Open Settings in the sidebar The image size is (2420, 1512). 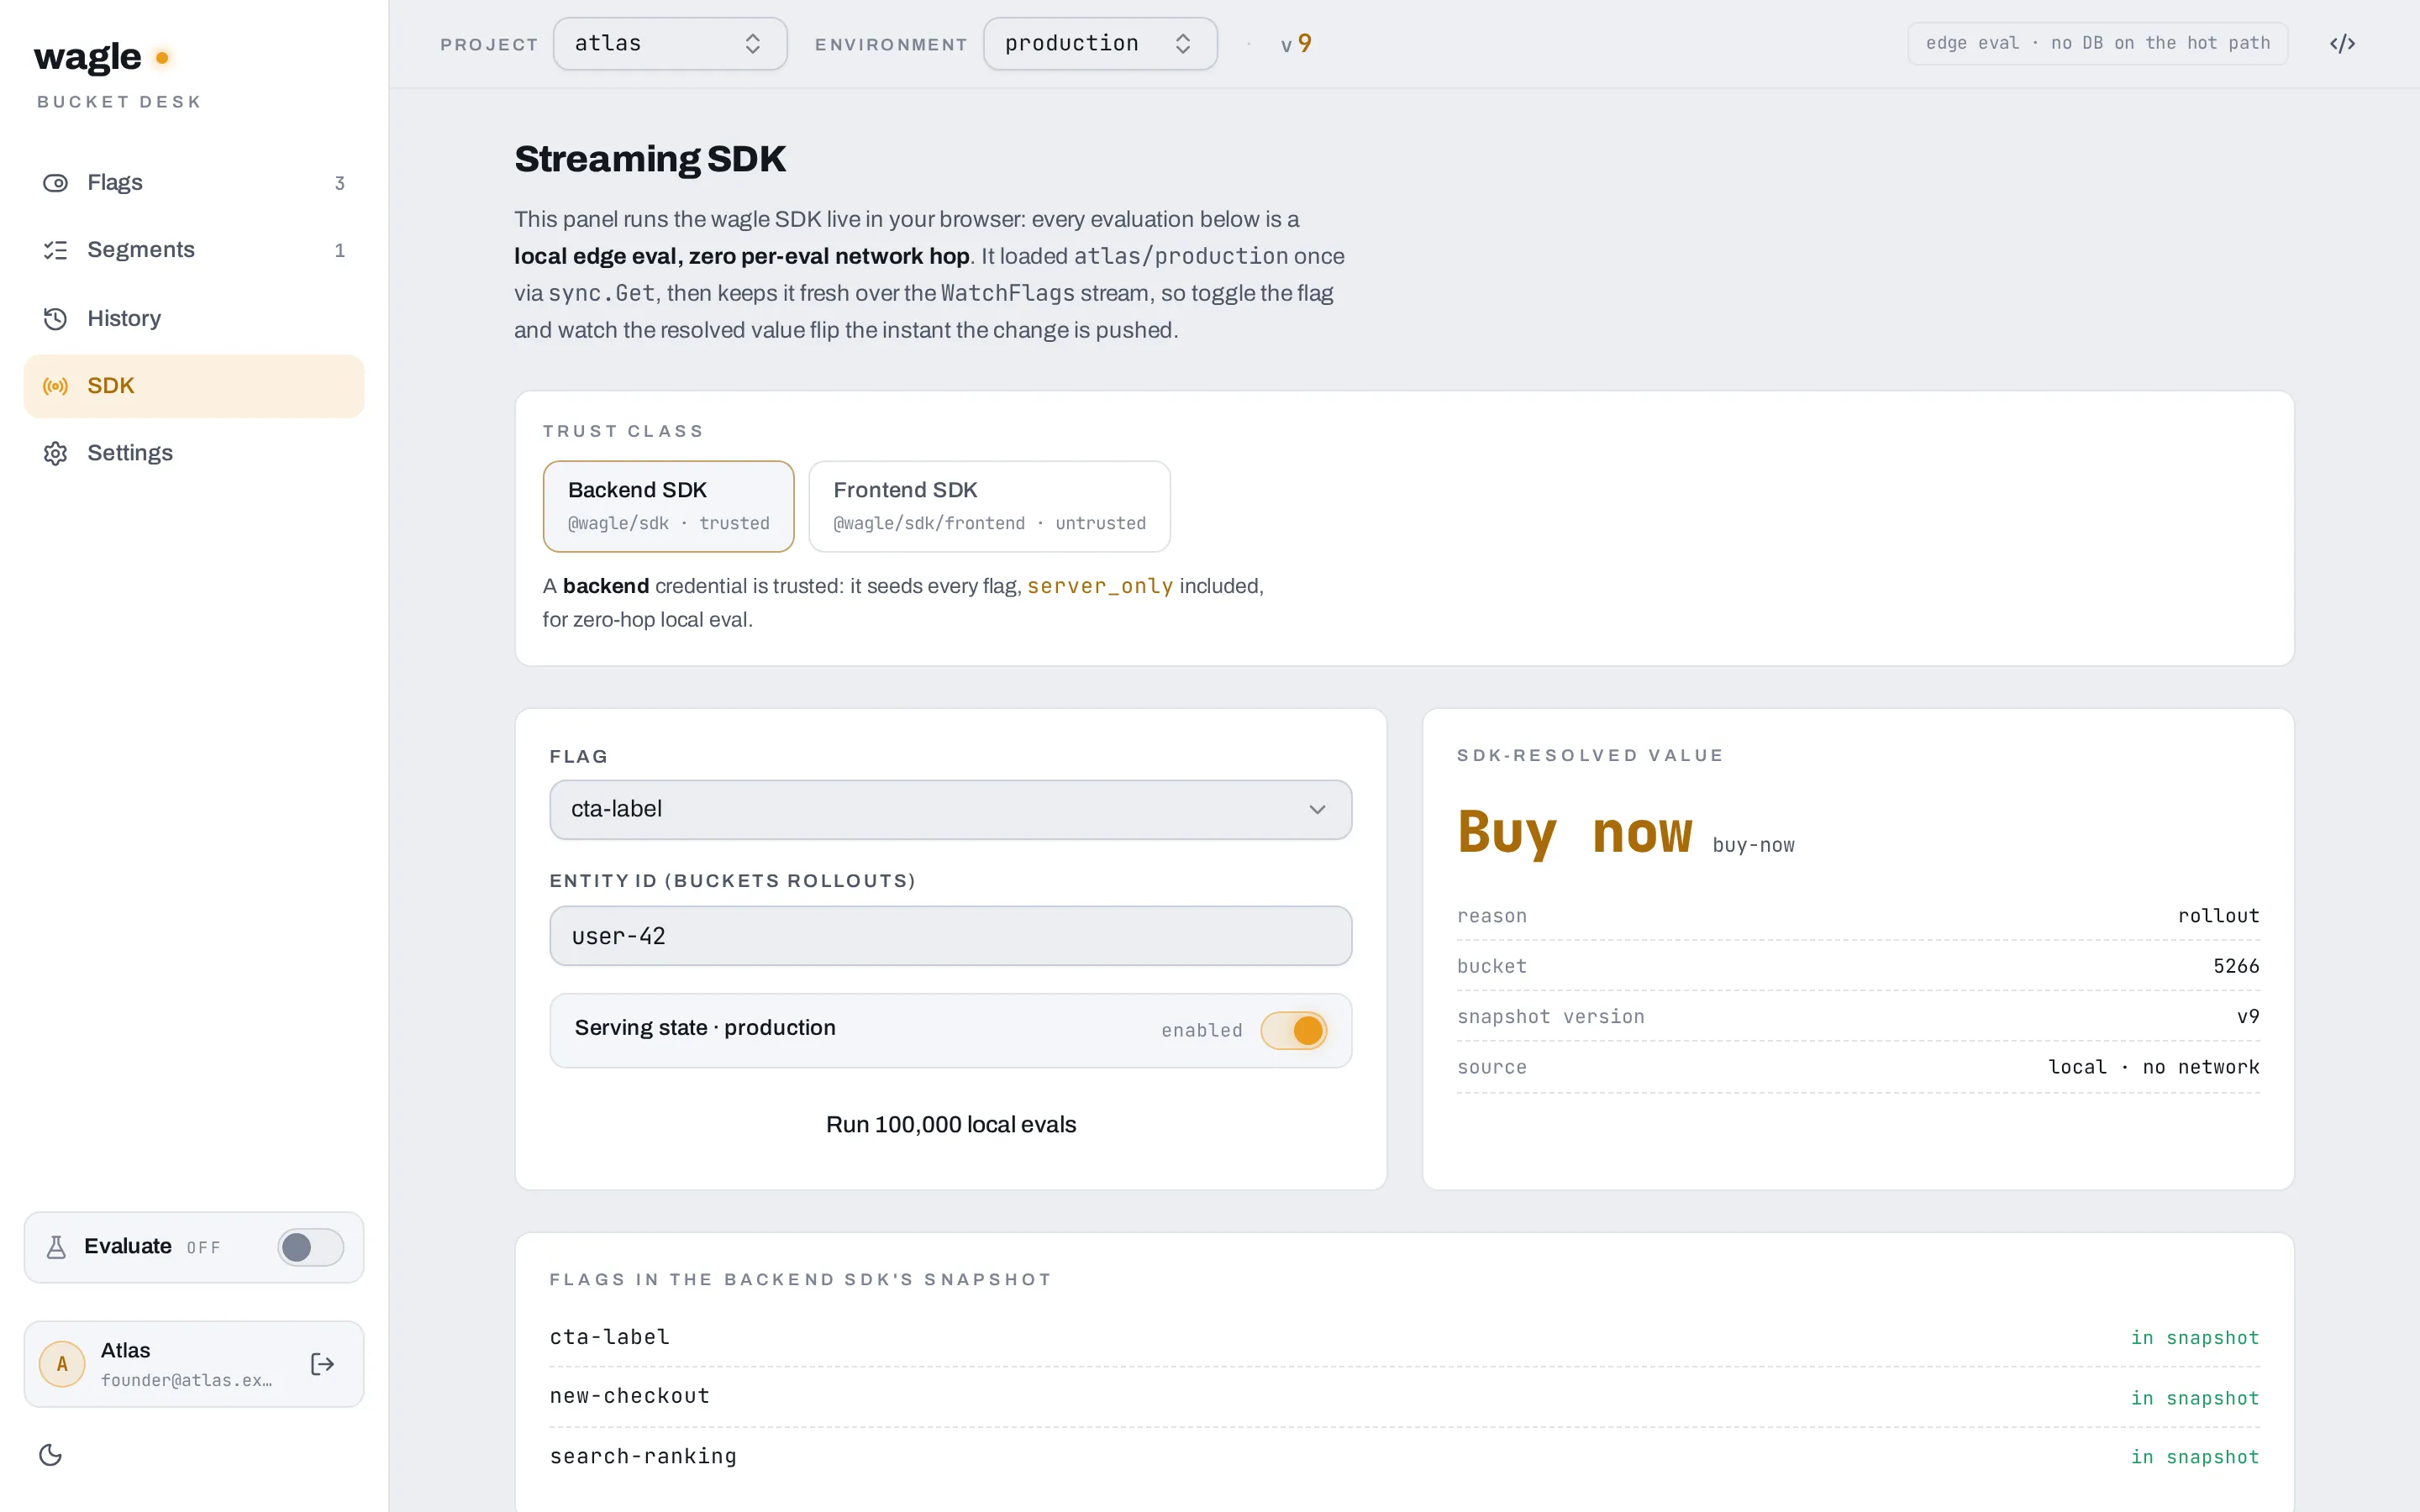pyautogui.click(x=194, y=453)
